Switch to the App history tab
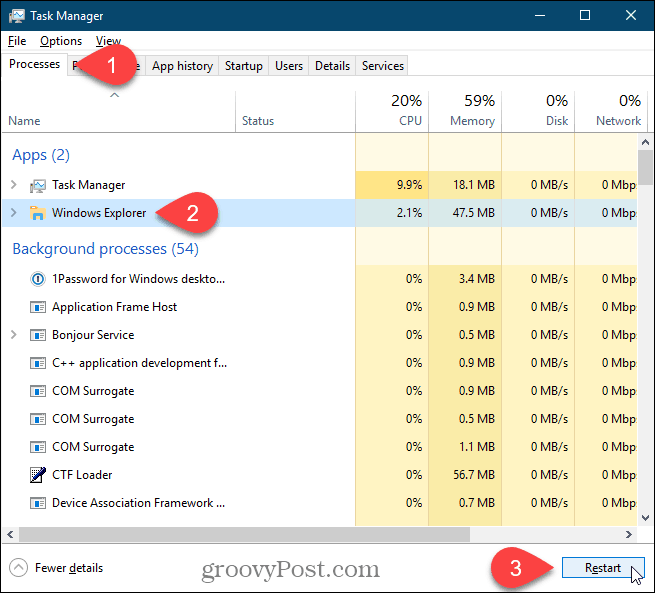 click(182, 66)
